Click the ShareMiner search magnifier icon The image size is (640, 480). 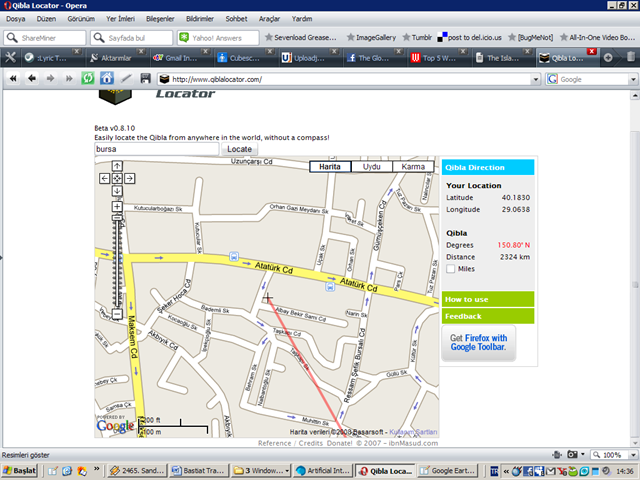tap(12, 38)
